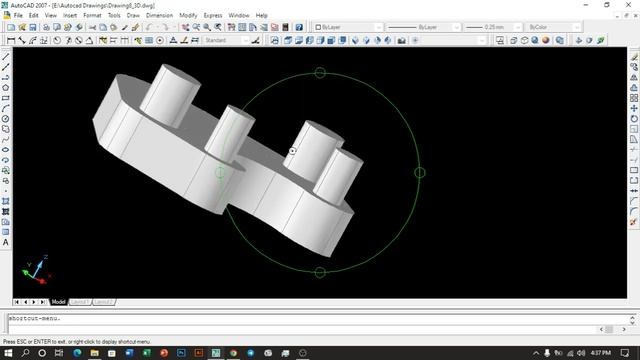
Task: Open the Standard dimension style dropdown
Action: (226, 40)
